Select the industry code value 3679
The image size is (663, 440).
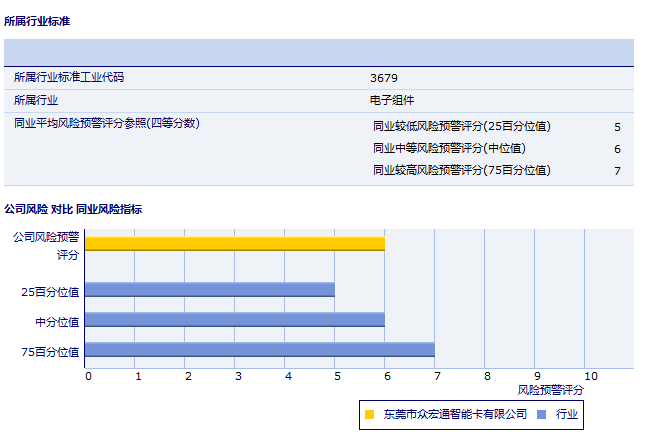384,77
